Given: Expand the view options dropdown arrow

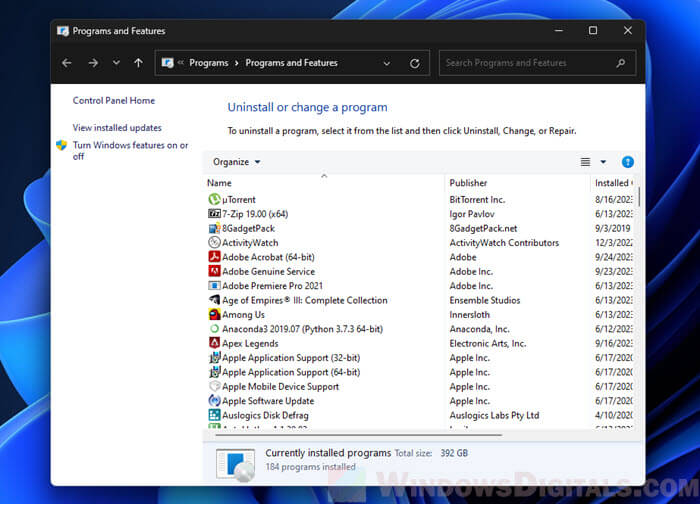Looking at the screenshot, I should pos(603,162).
